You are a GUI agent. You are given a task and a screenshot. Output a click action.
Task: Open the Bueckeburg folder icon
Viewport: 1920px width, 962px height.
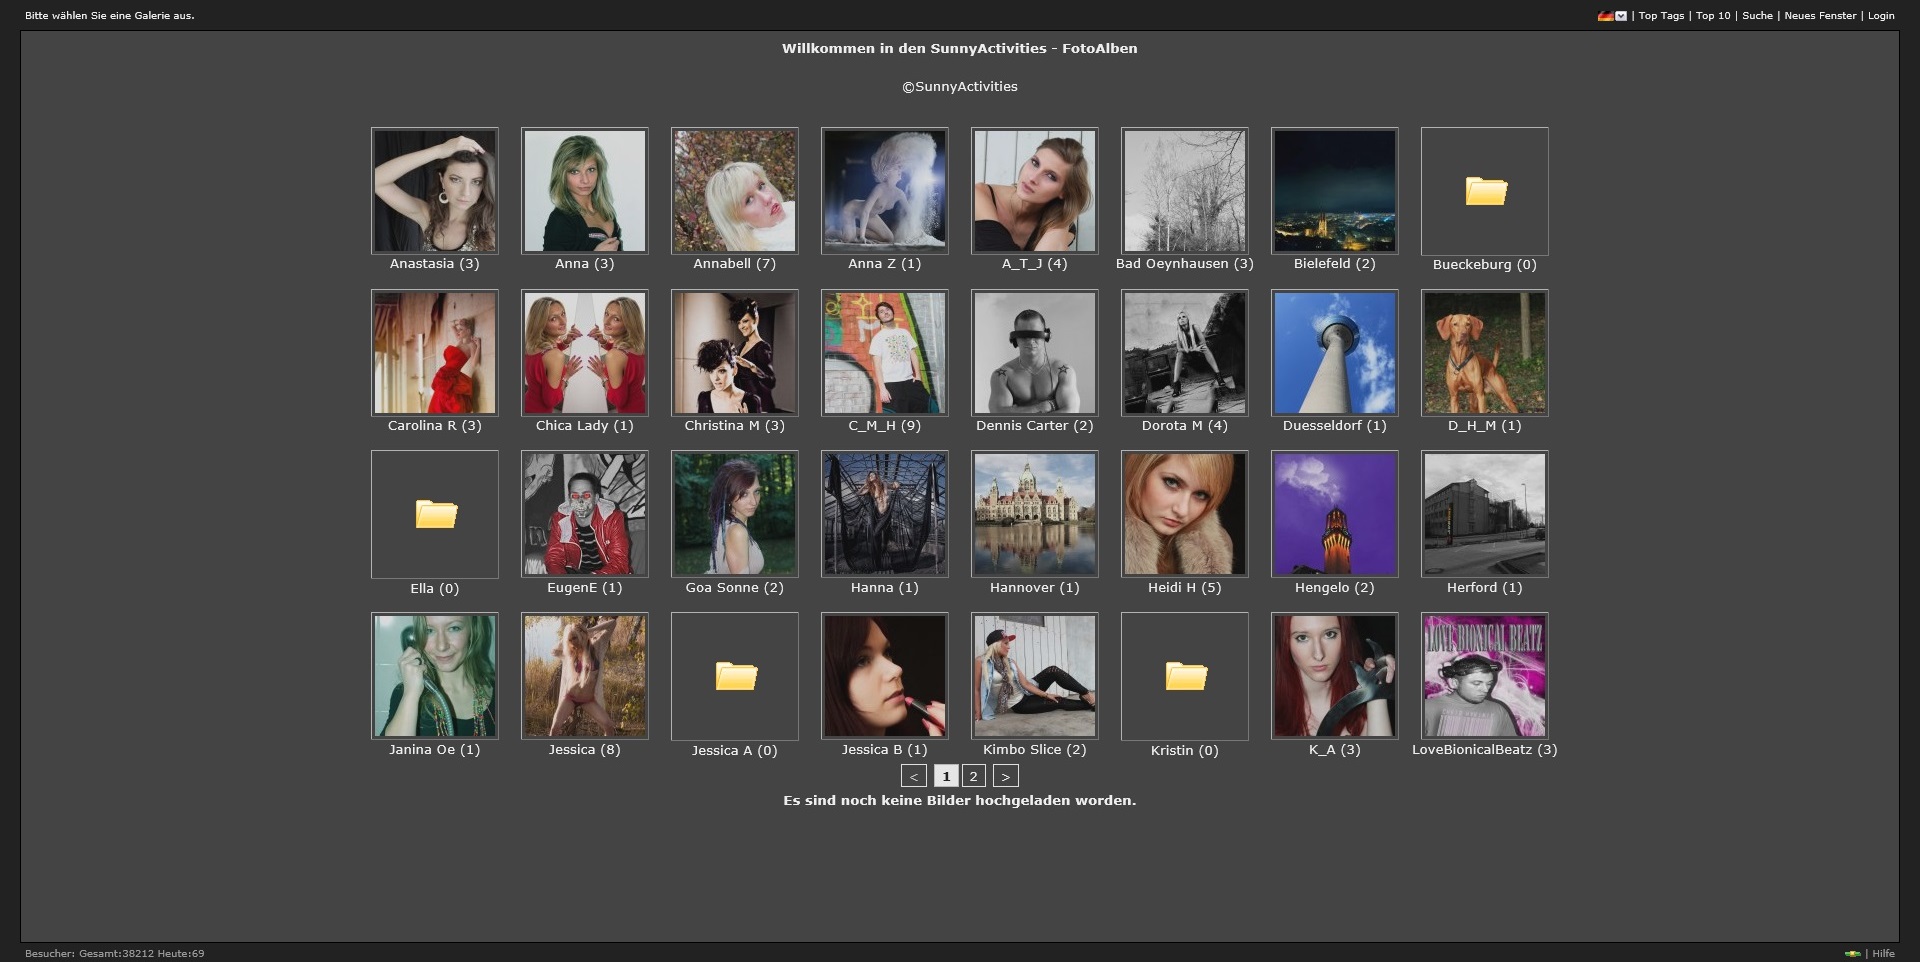[1485, 191]
